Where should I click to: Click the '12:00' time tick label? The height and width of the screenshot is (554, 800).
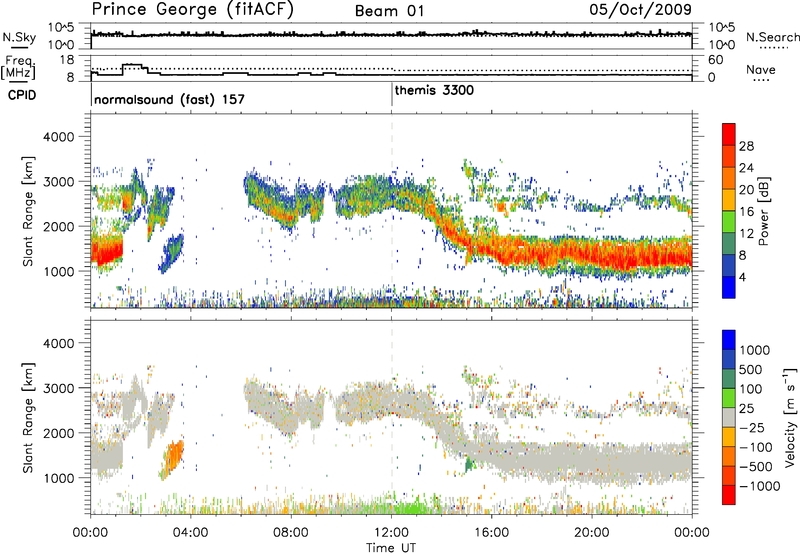(x=391, y=533)
